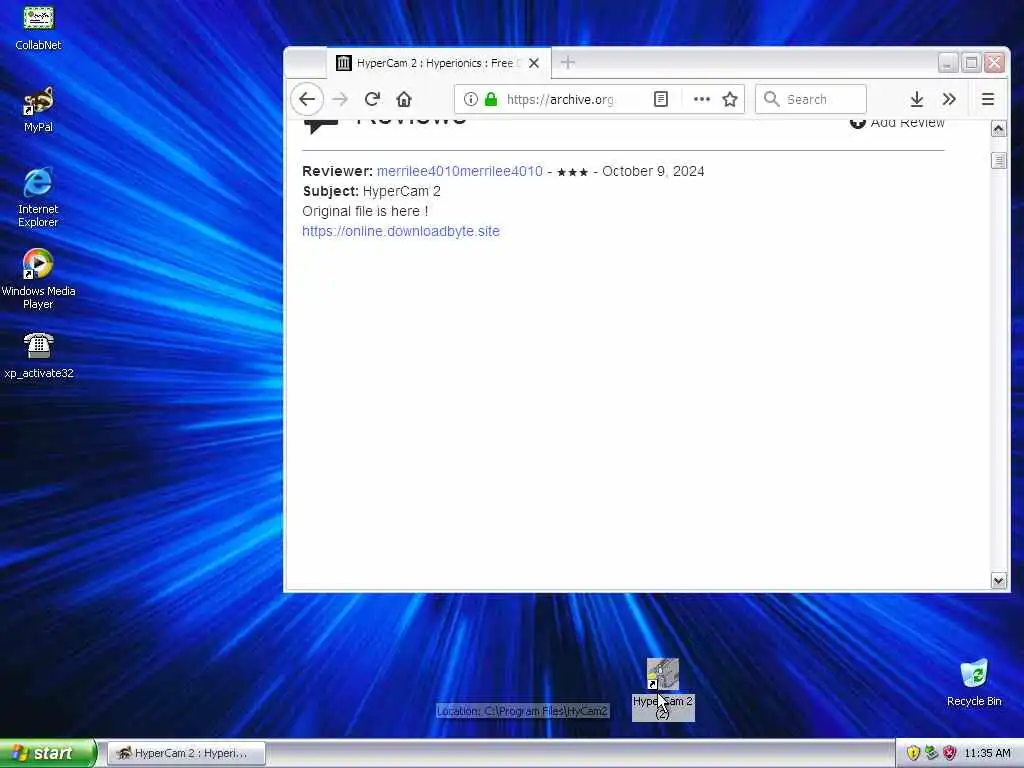Bookmark this page with star icon
1024x768 pixels.
pos(729,99)
